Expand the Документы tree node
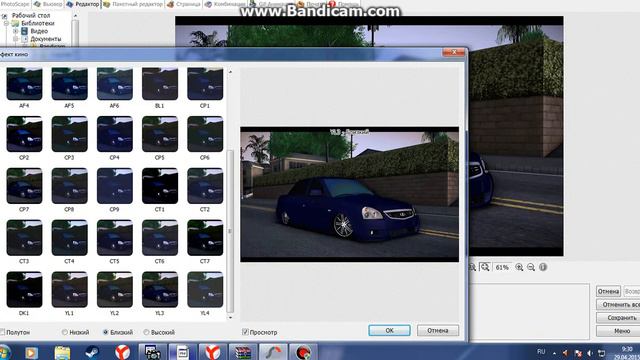The image size is (640, 360). 16,39
